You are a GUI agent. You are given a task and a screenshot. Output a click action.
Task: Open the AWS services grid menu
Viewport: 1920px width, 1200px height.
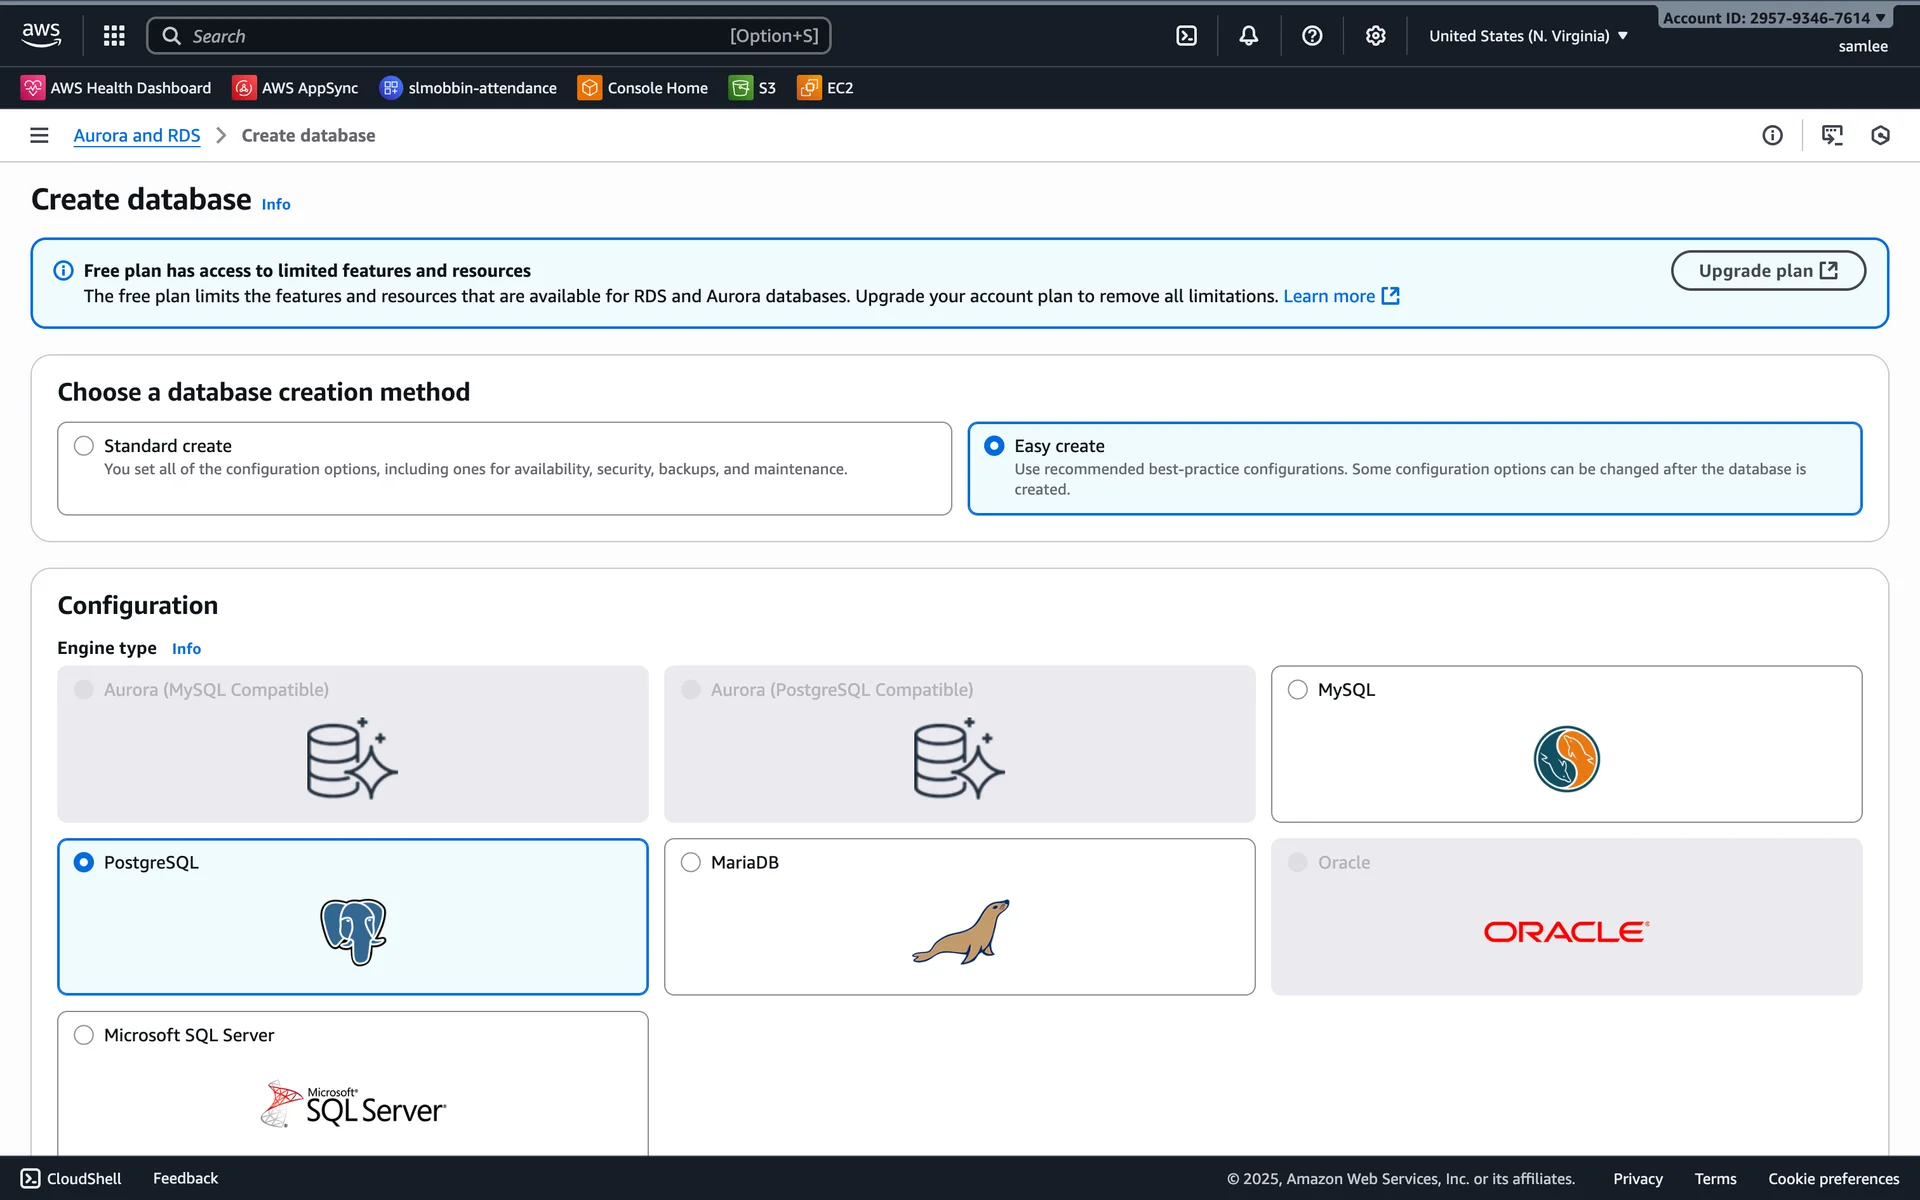pos(114,36)
